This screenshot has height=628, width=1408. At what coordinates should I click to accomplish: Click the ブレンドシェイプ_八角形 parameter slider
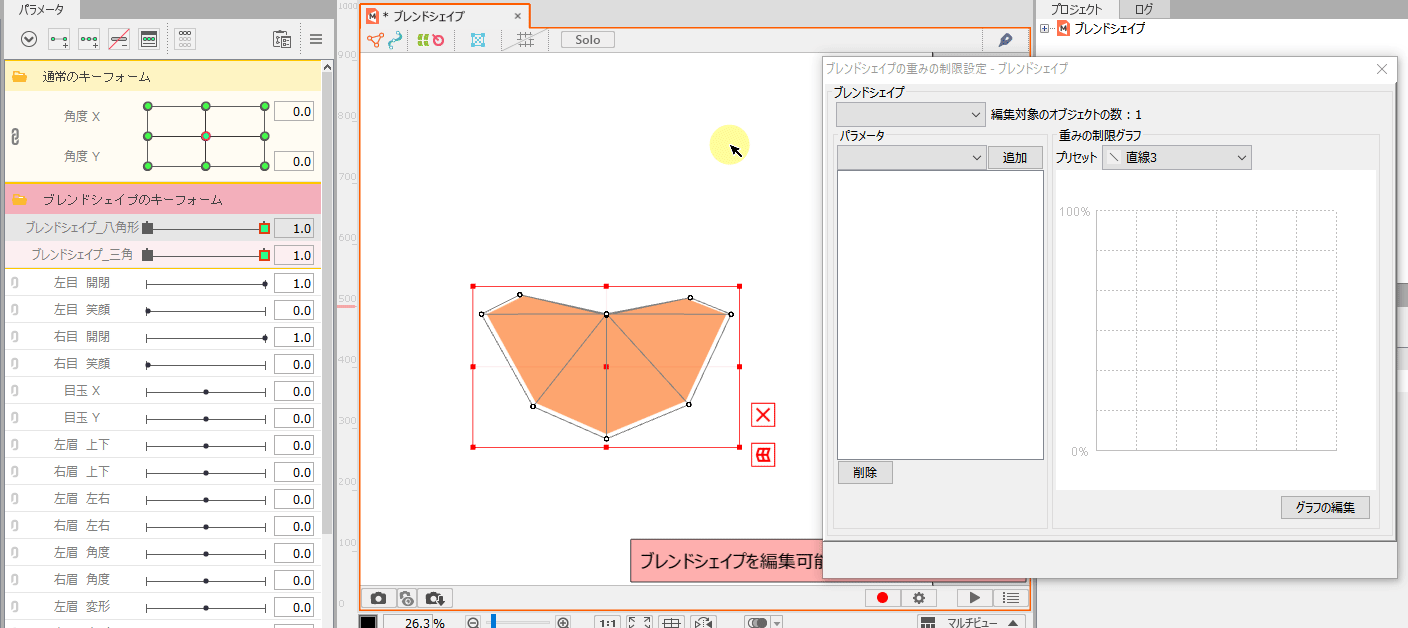click(205, 228)
